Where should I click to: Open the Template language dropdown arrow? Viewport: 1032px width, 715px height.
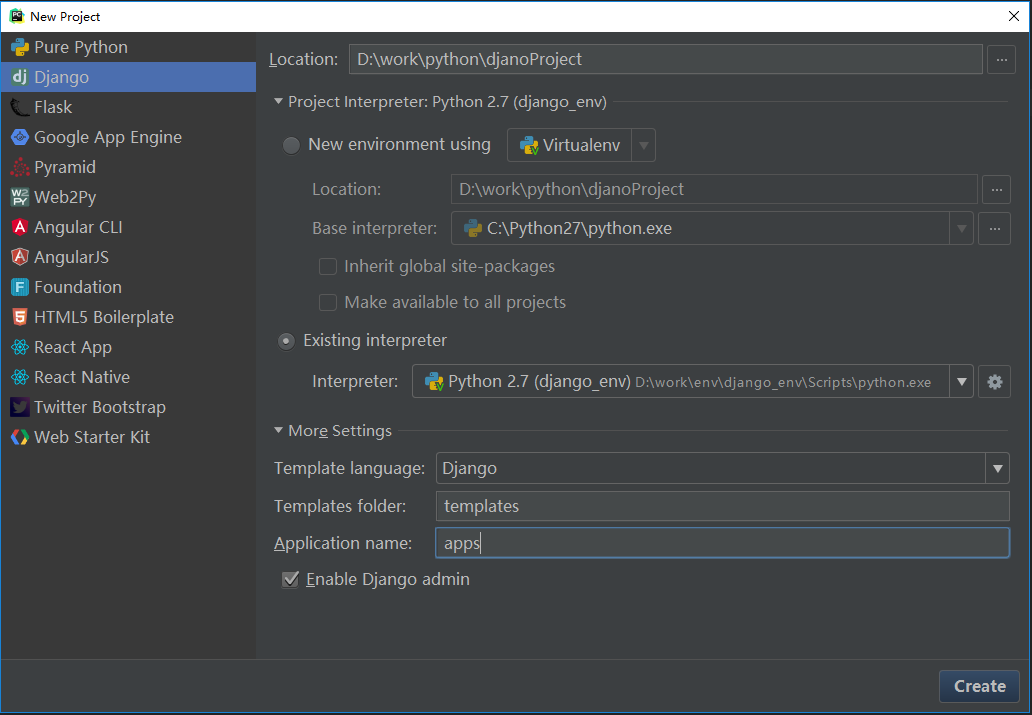(998, 469)
